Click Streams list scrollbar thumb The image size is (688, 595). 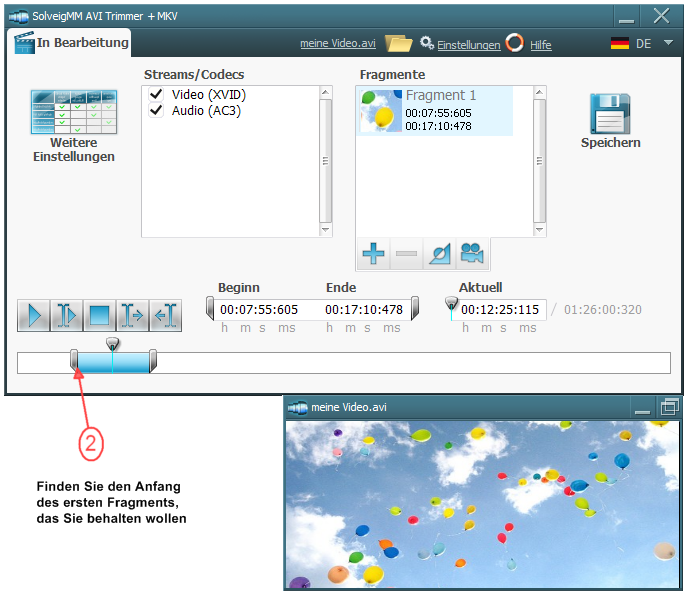[325, 161]
